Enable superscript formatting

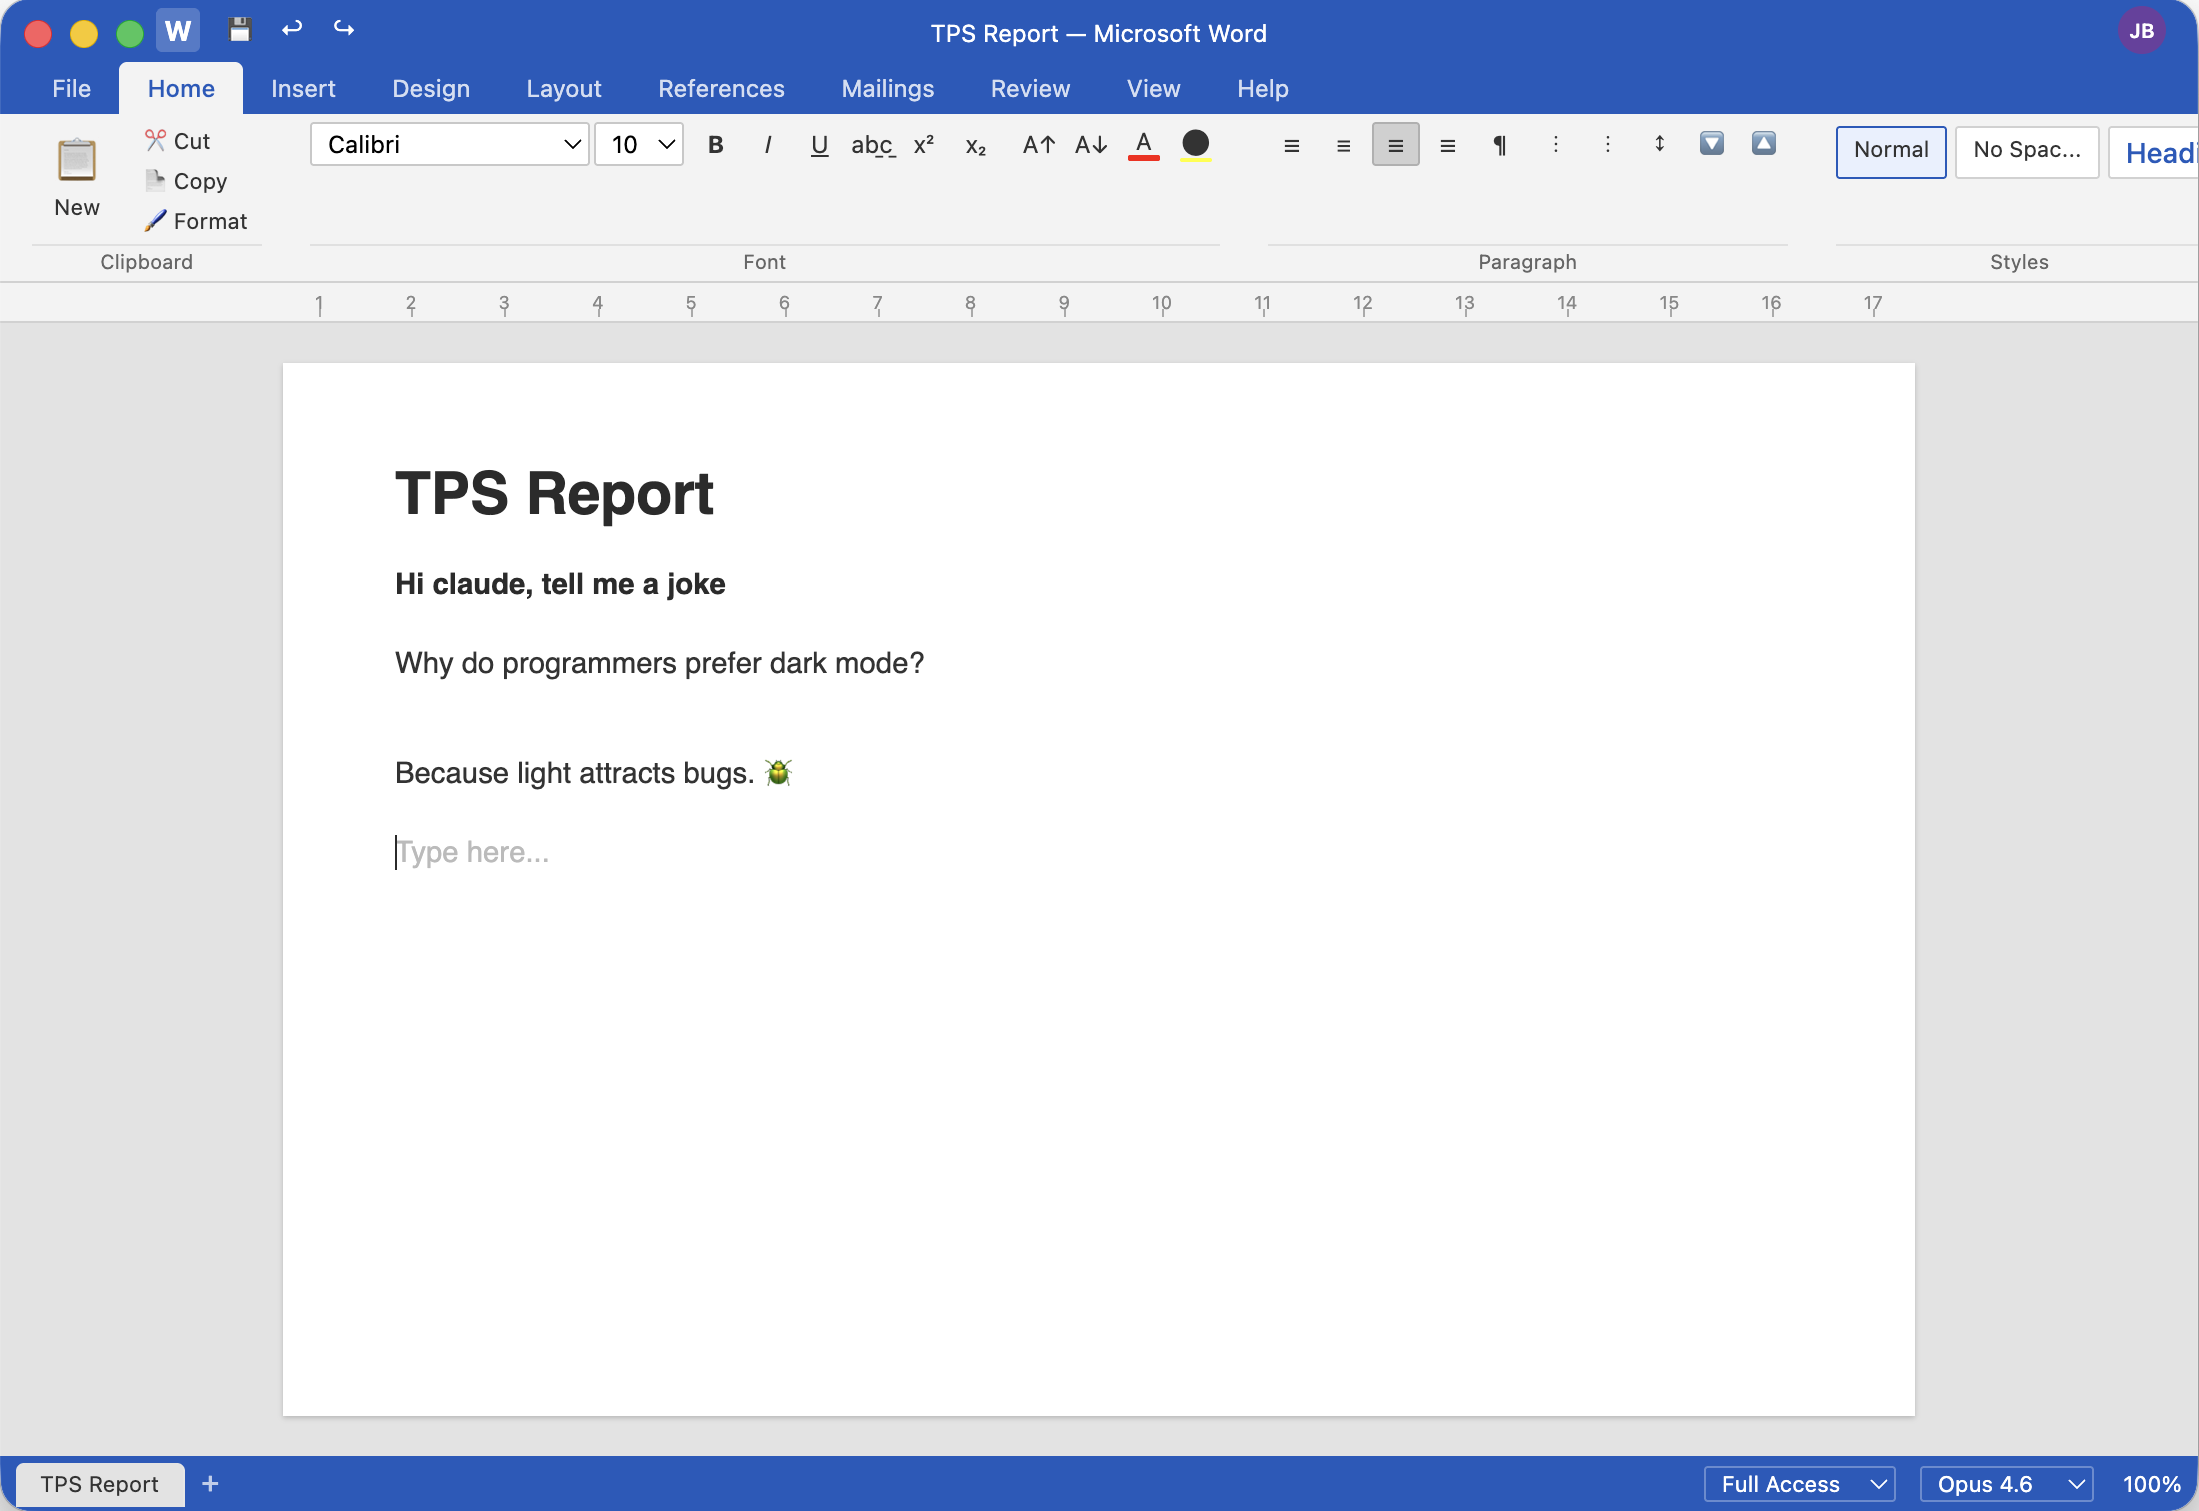(922, 145)
